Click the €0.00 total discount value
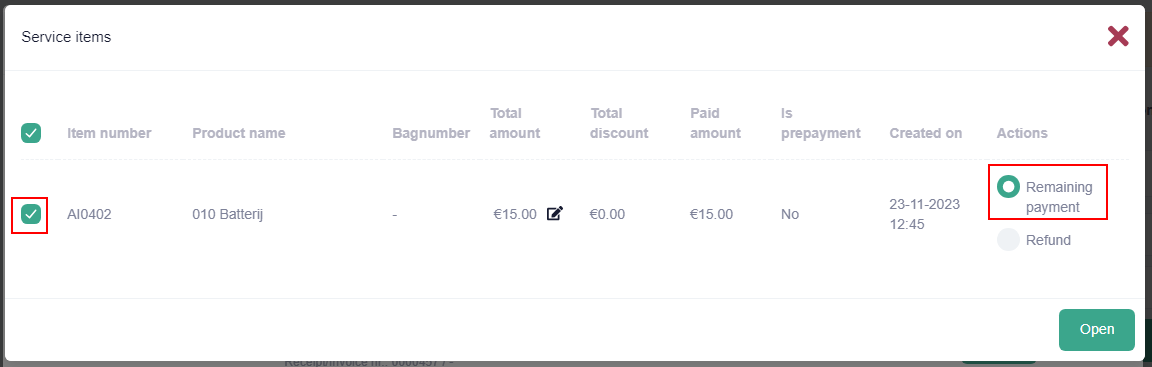The width and height of the screenshot is (1152, 367). pyautogui.click(x=607, y=215)
